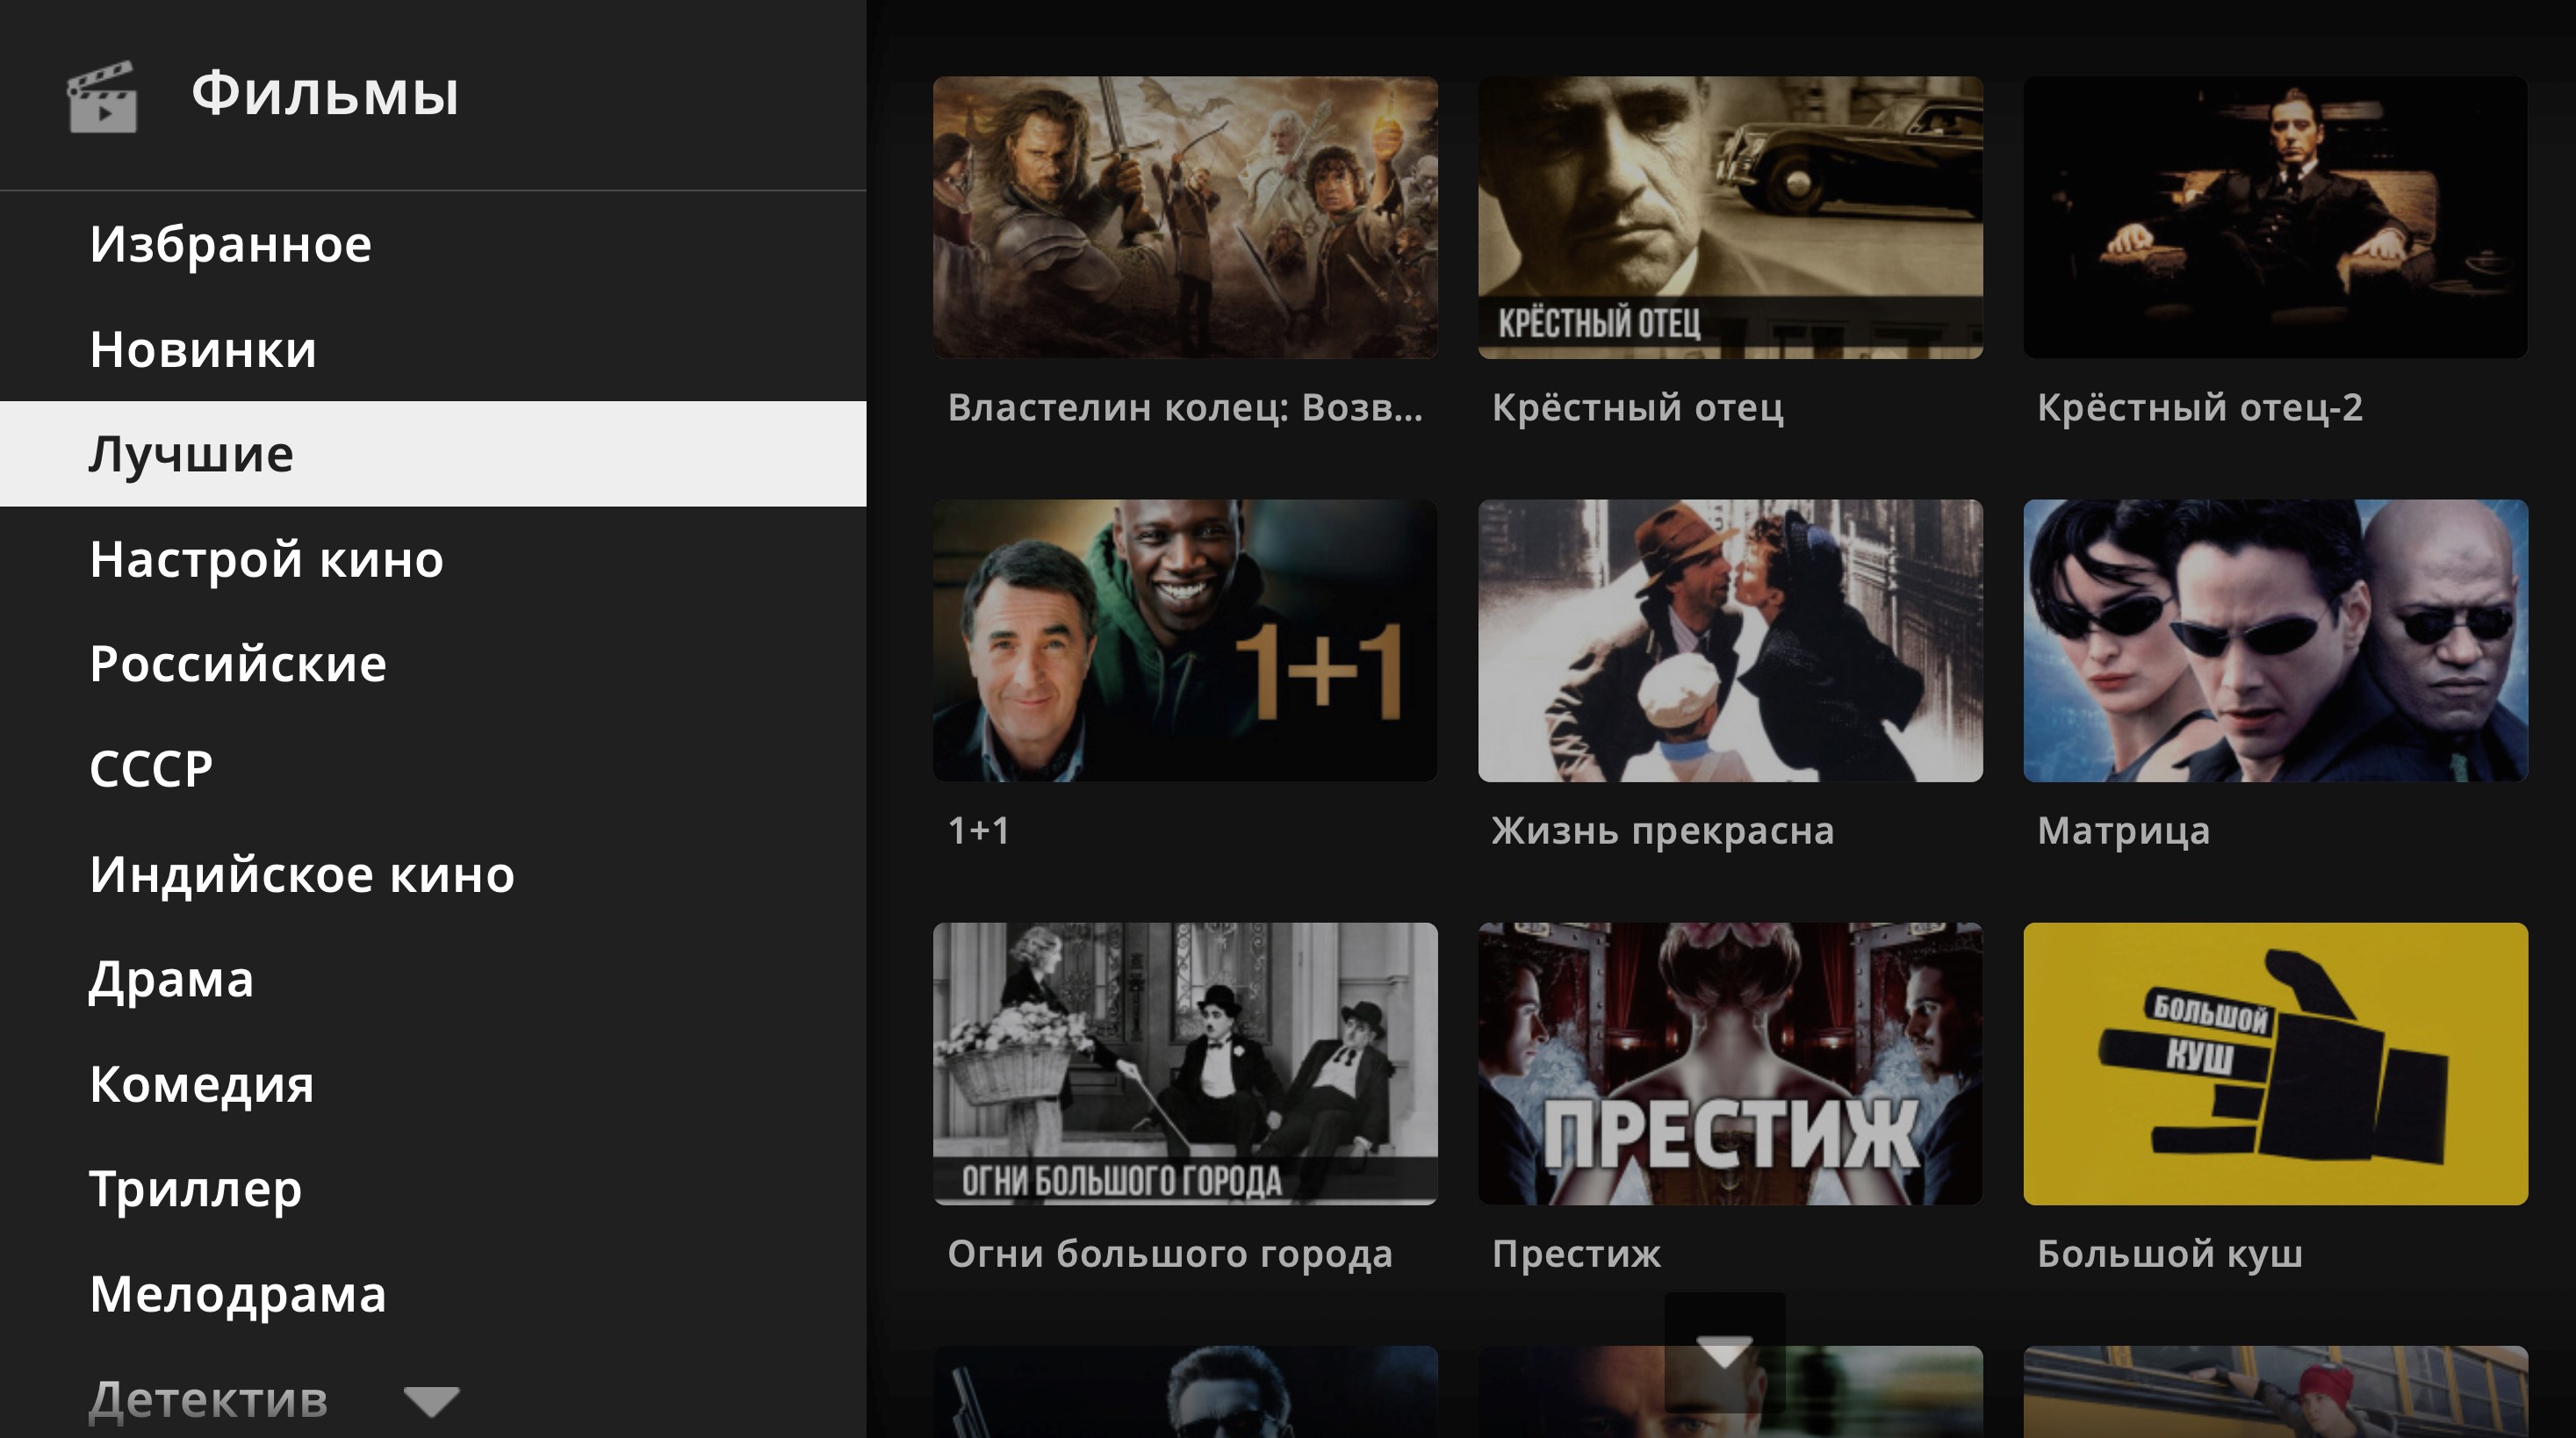Click the sidebar scroll-down arrow near Детектив
This screenshot has height=1438, width=2576.
[x=432, y=1400]
